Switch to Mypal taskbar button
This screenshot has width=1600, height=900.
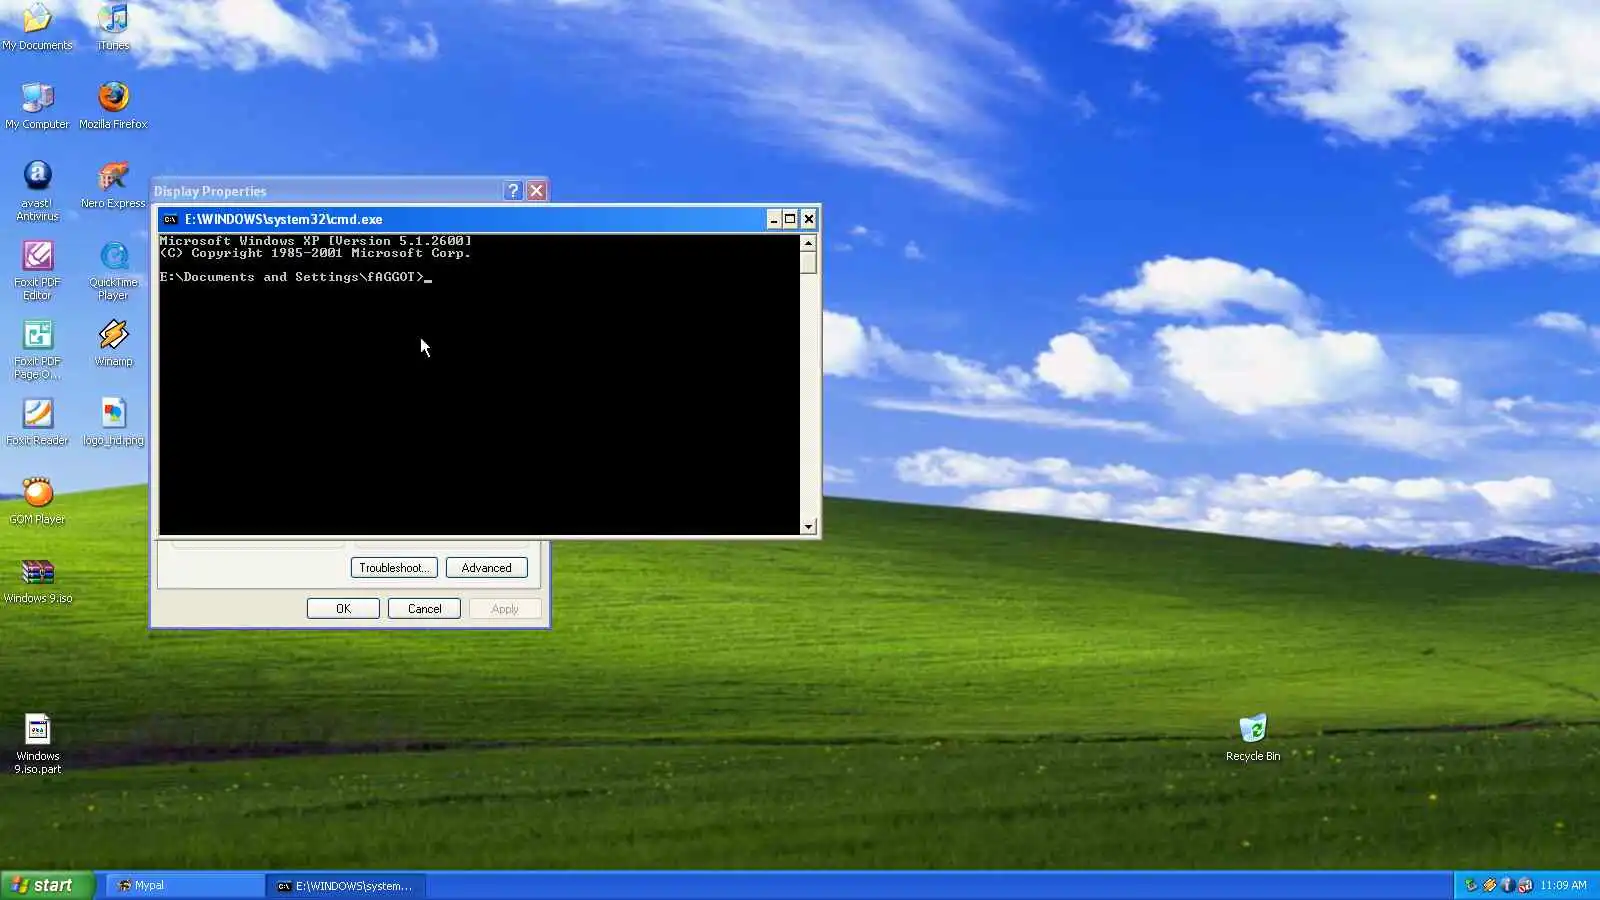pos(185,885)
